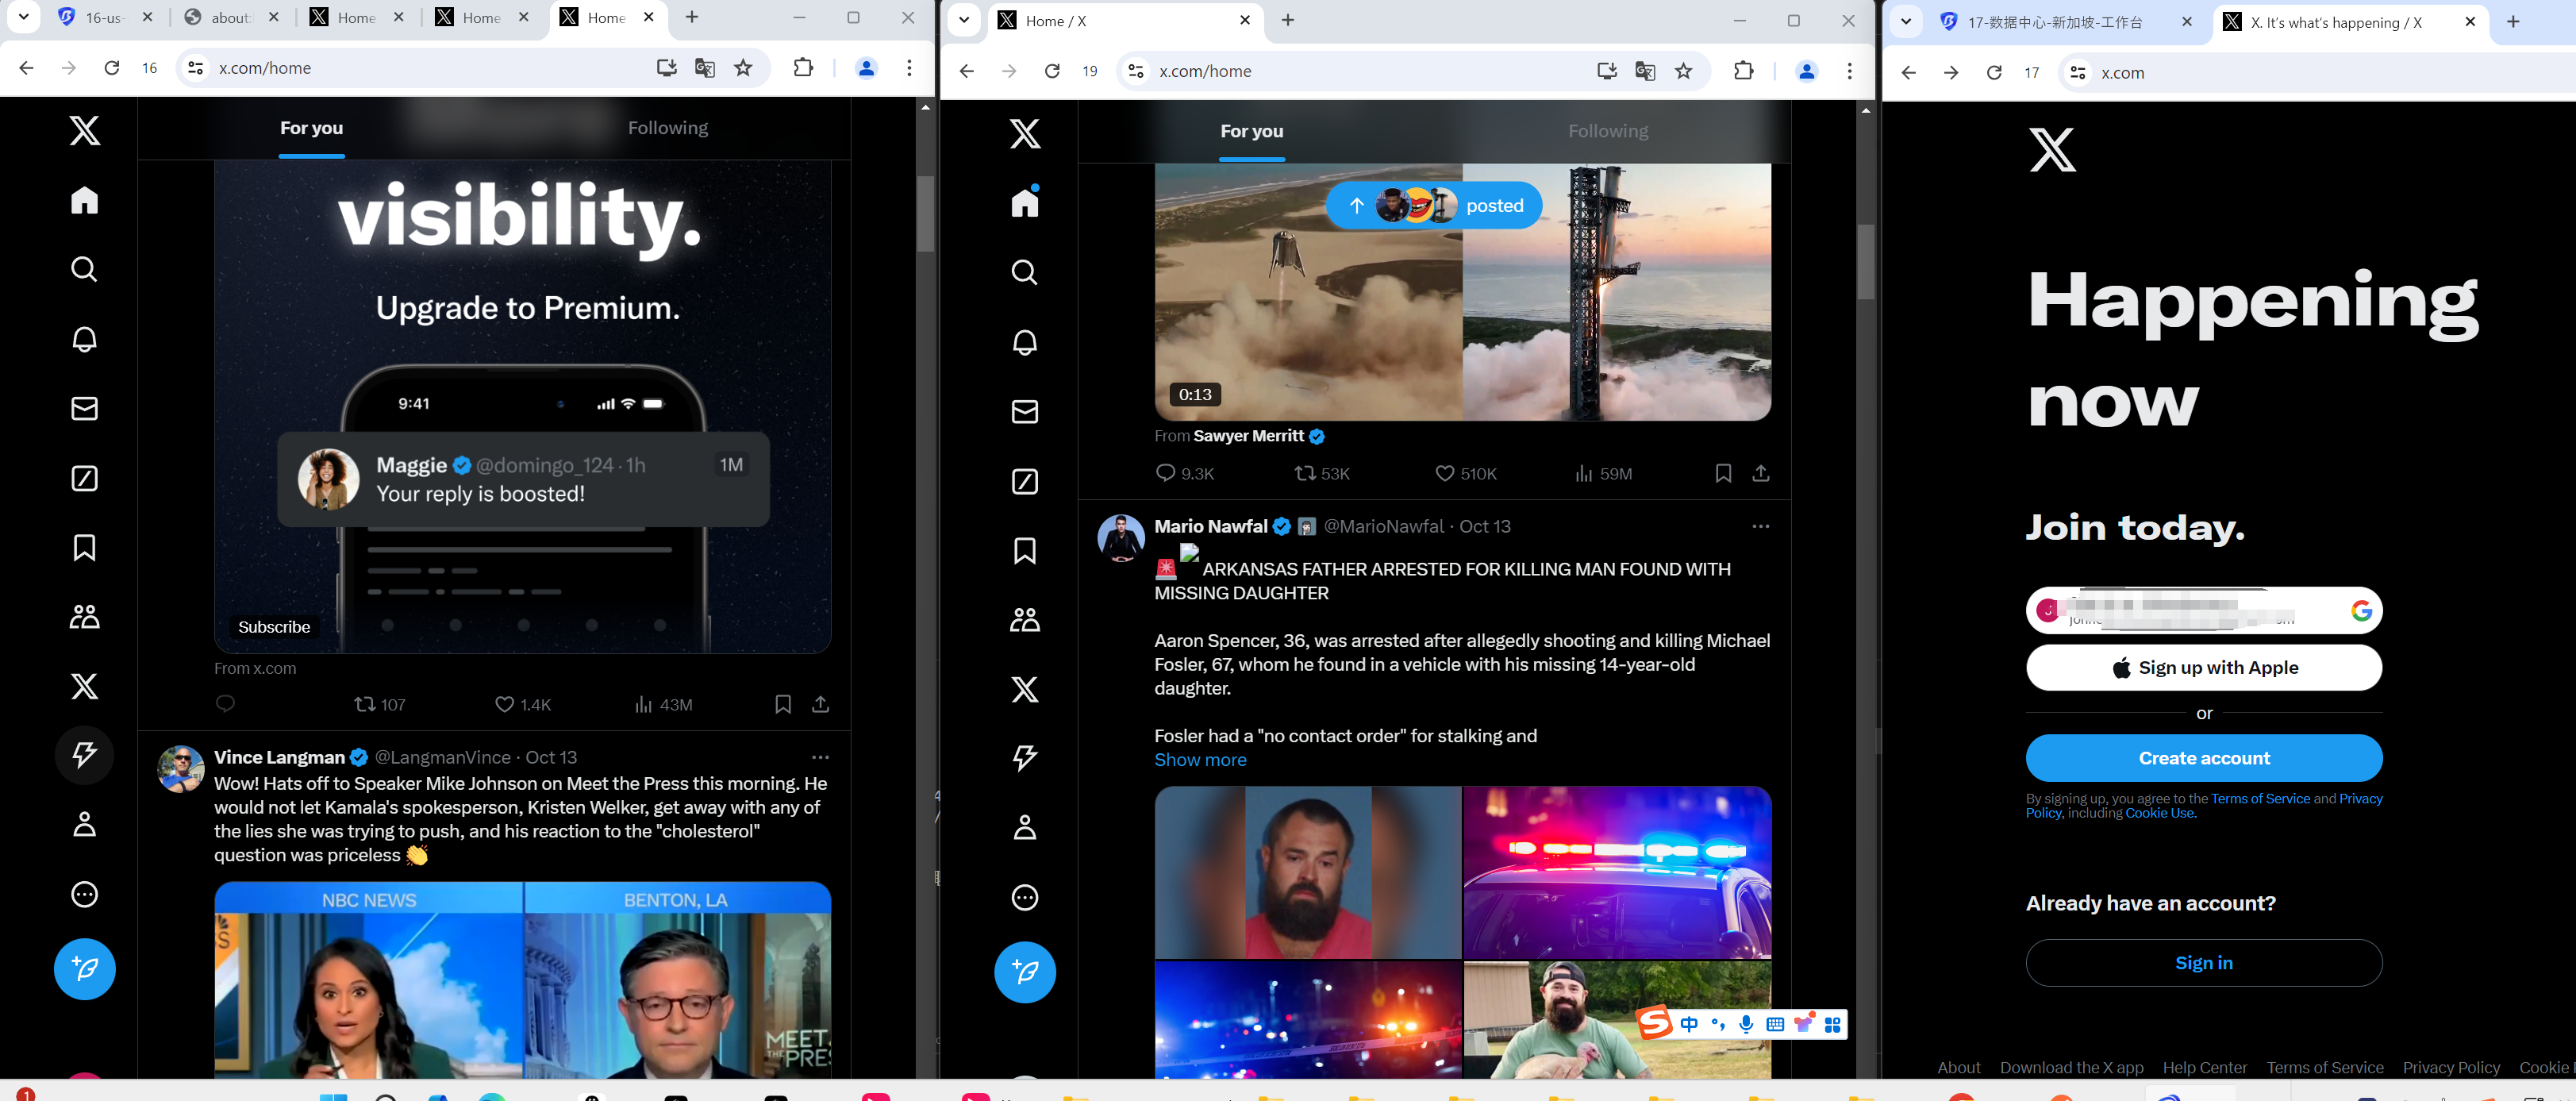The image size is (2576, 1101).
Task: Bookmark the Upgrade to Premium post
Action: click(x=782, y=704)
